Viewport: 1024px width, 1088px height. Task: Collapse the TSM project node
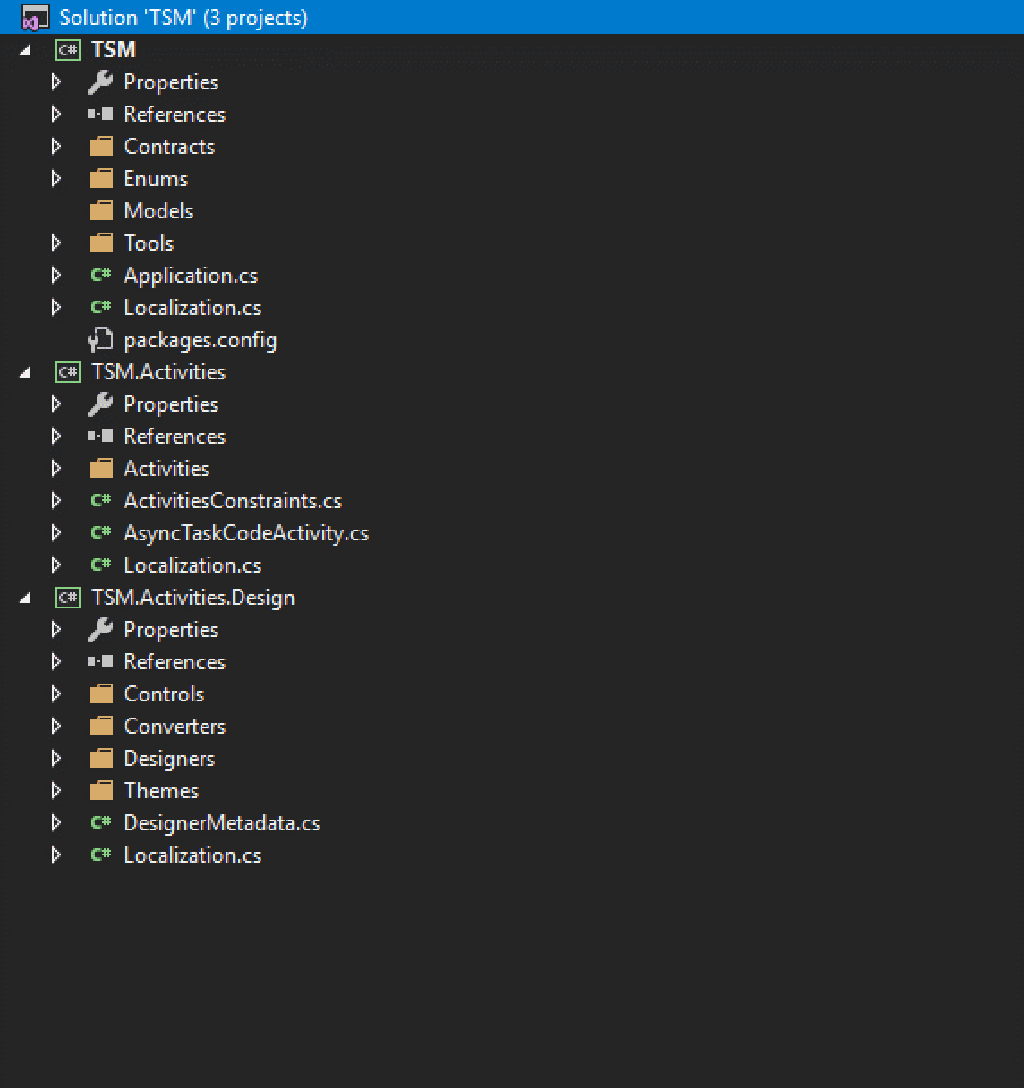click(25, 50)
